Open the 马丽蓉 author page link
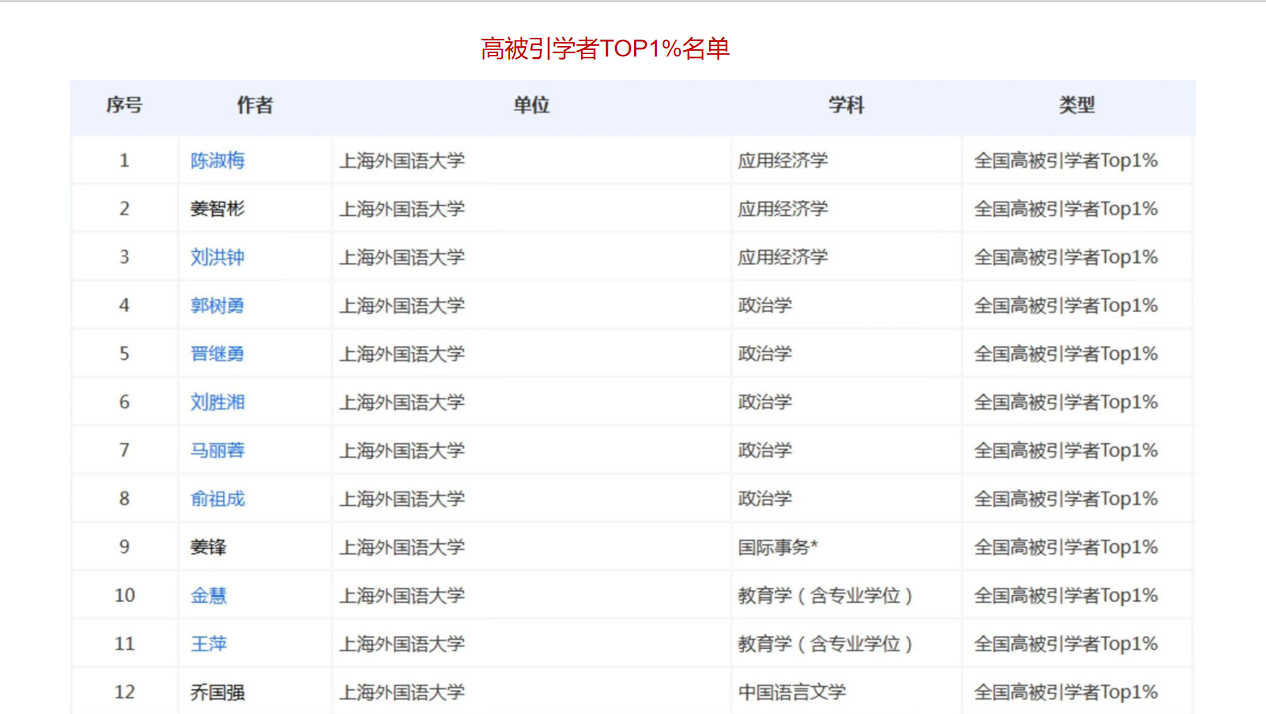The image size is (1266, 714). (x=217, y=450)
